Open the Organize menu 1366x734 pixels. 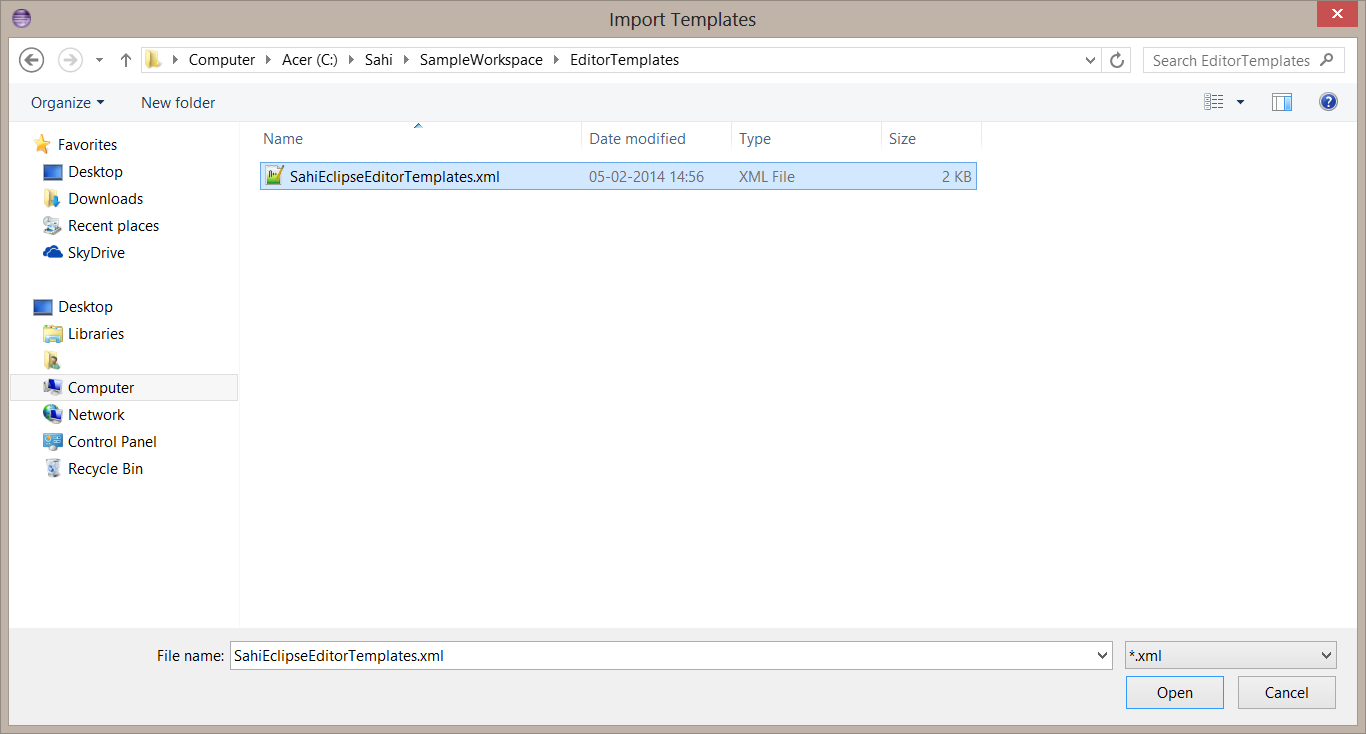click(67, 102)
